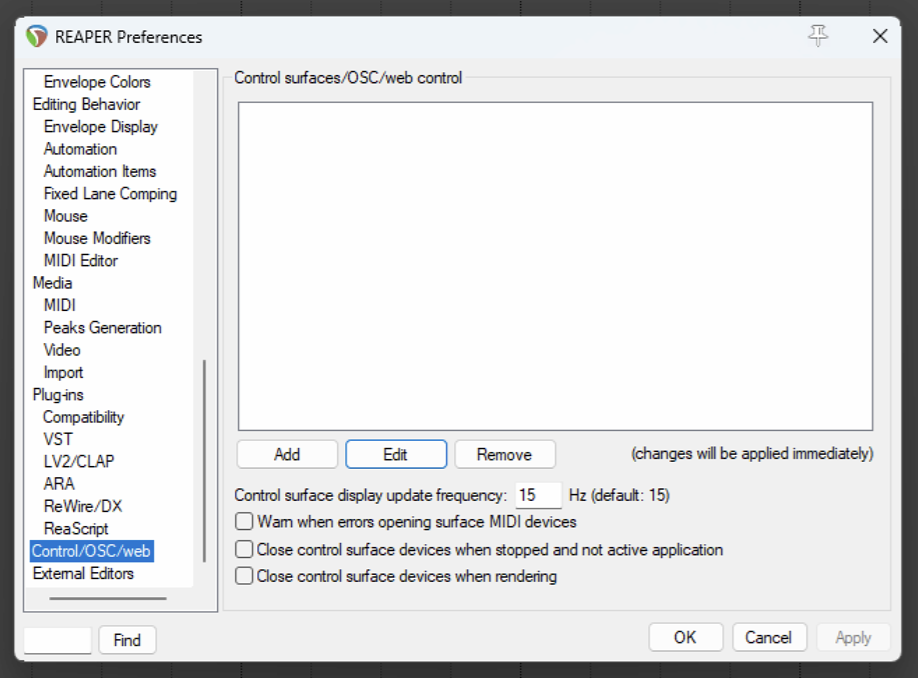Viewport: 918px width, 678px height.
Task: Click the display update frequency input field
Action: (x=538, y=495)
